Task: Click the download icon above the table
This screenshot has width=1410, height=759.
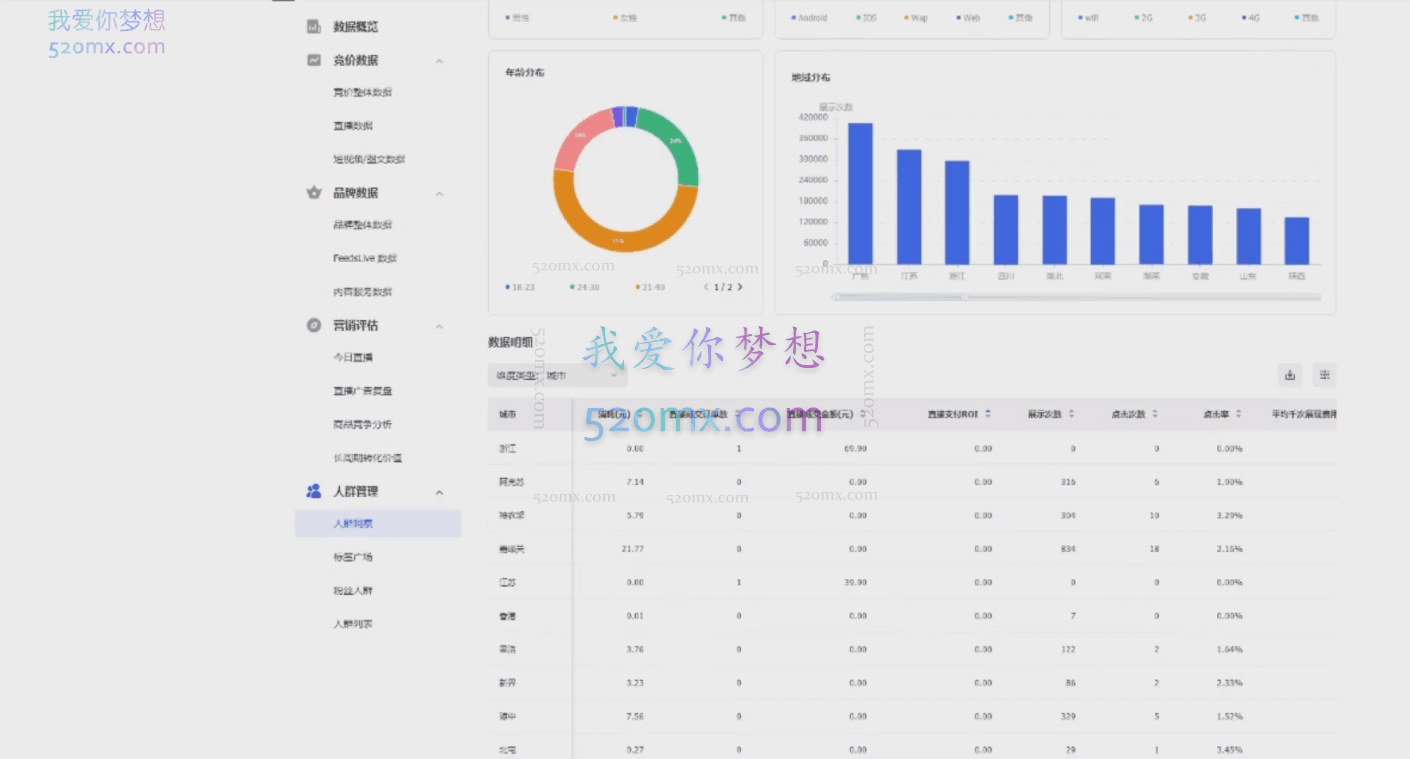Action: [x=1290, y=375]
